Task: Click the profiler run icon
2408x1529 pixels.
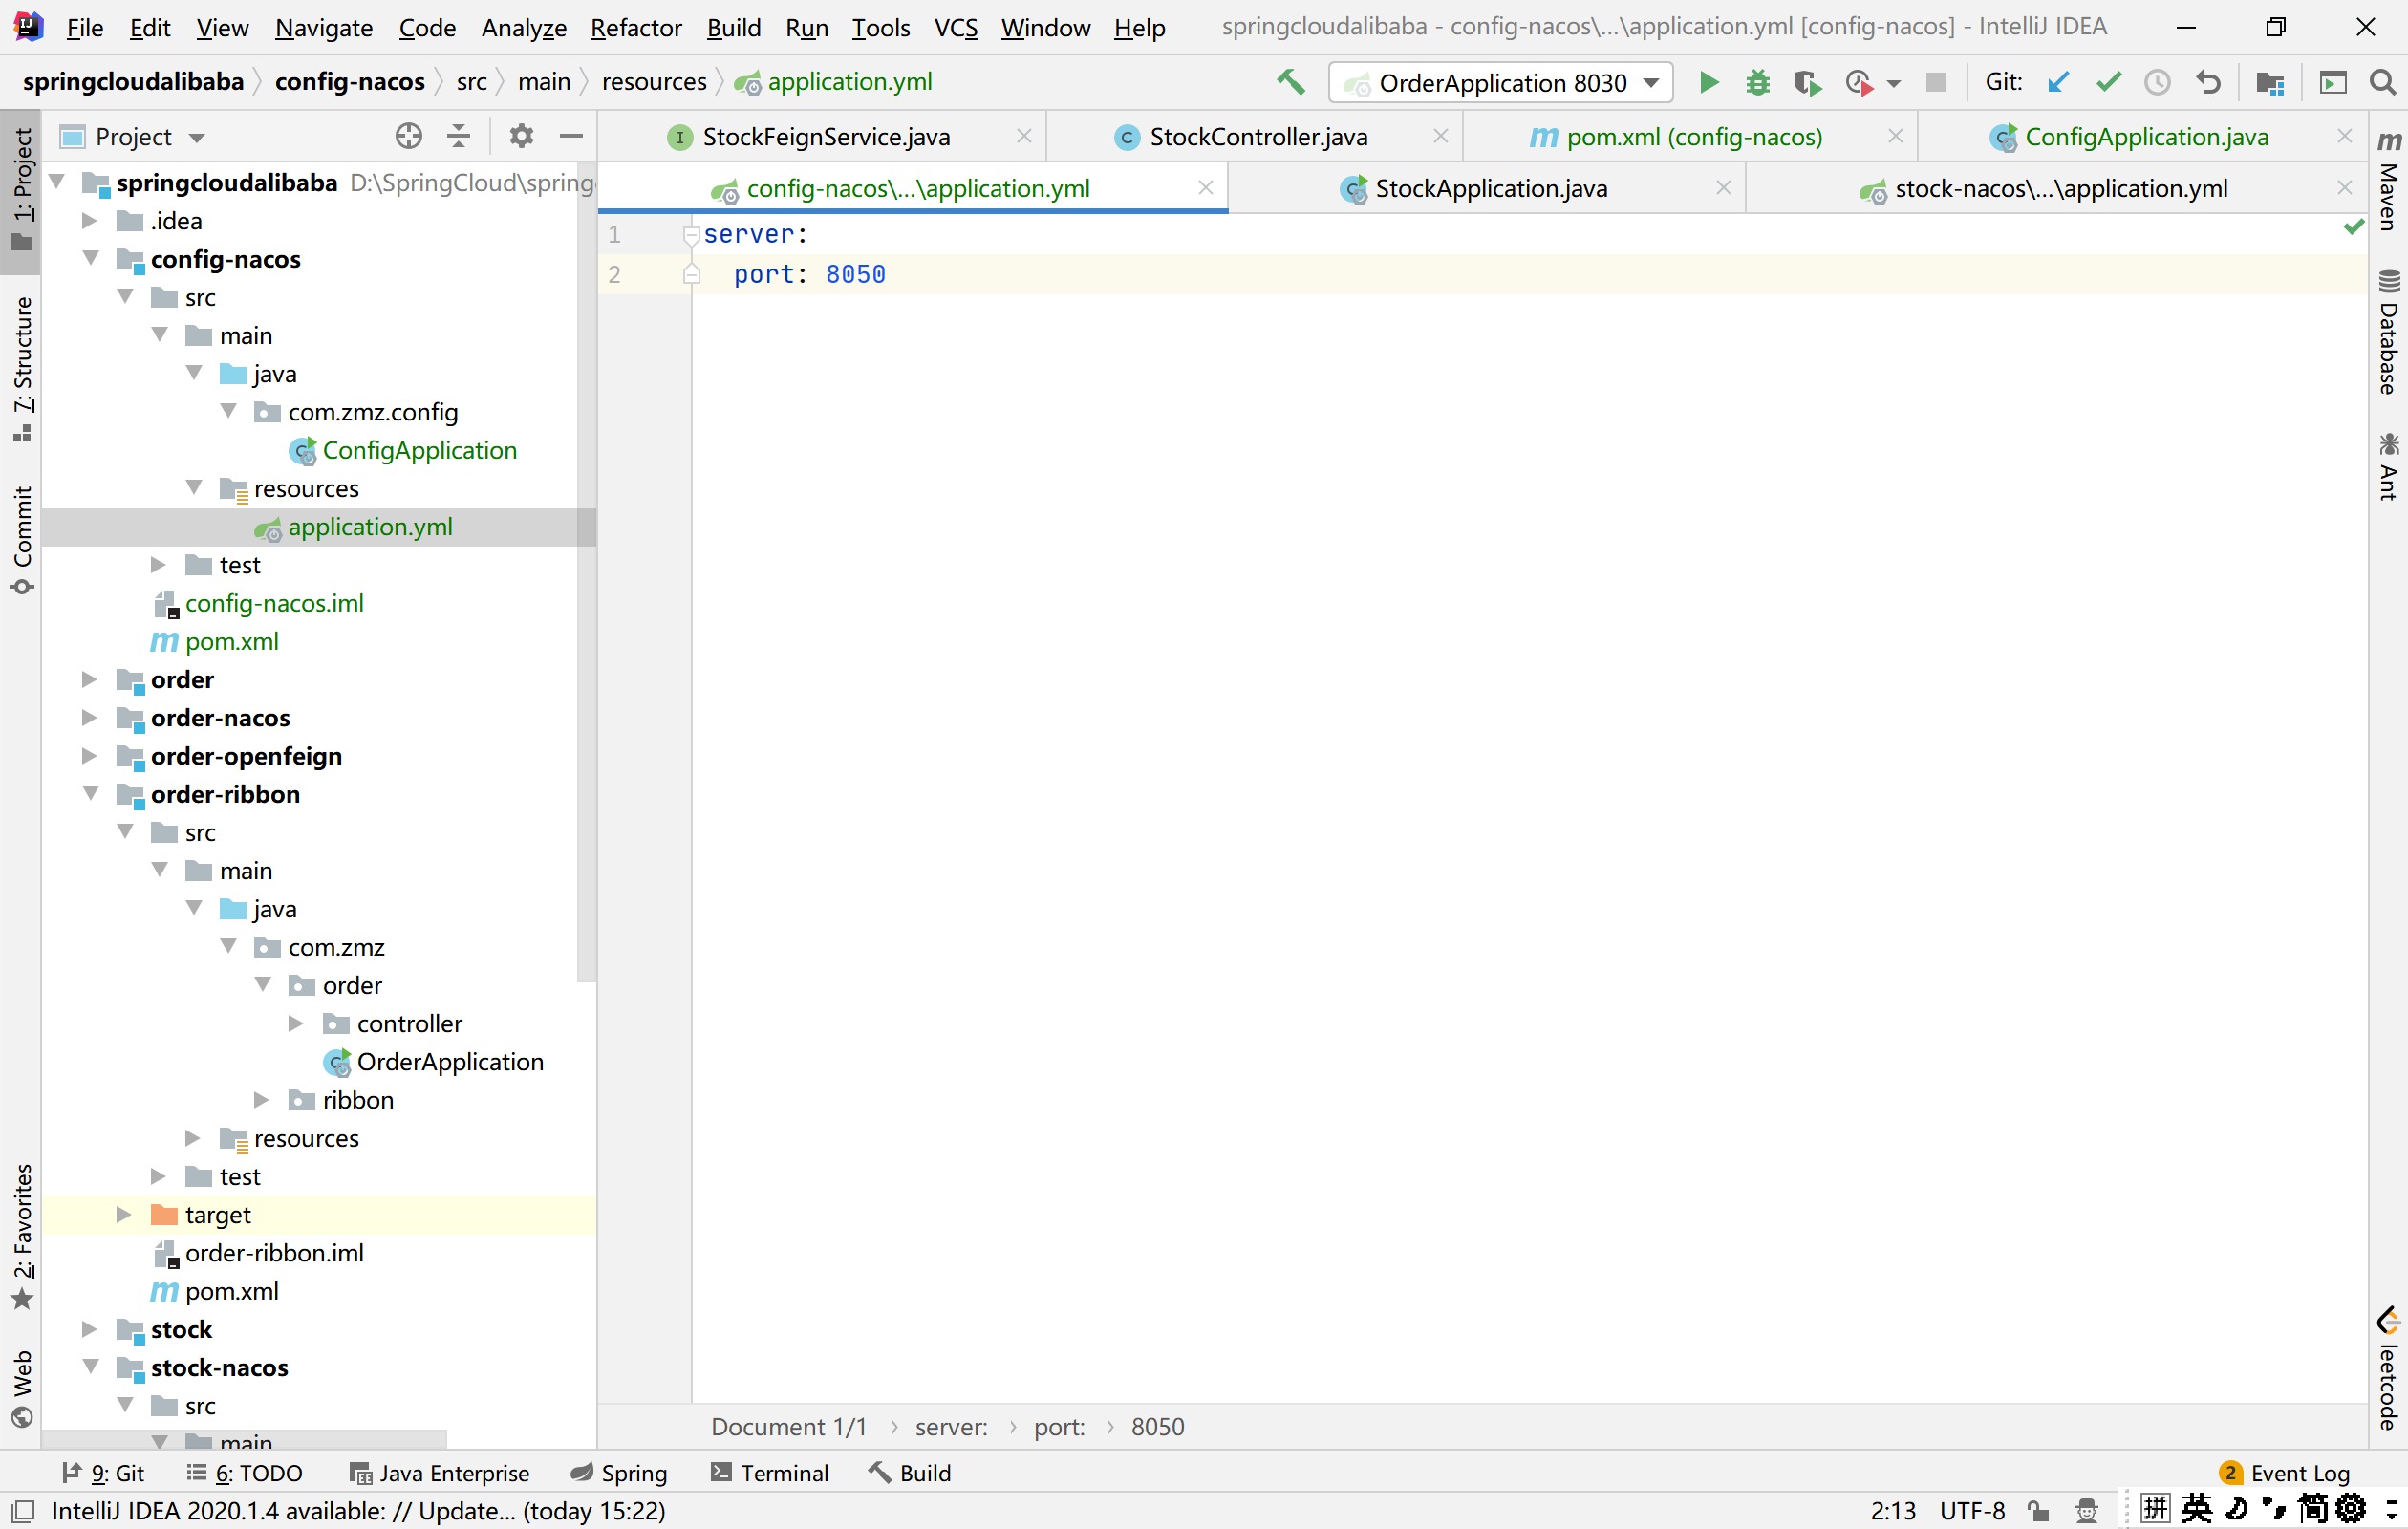Action: click(1859, 82)
